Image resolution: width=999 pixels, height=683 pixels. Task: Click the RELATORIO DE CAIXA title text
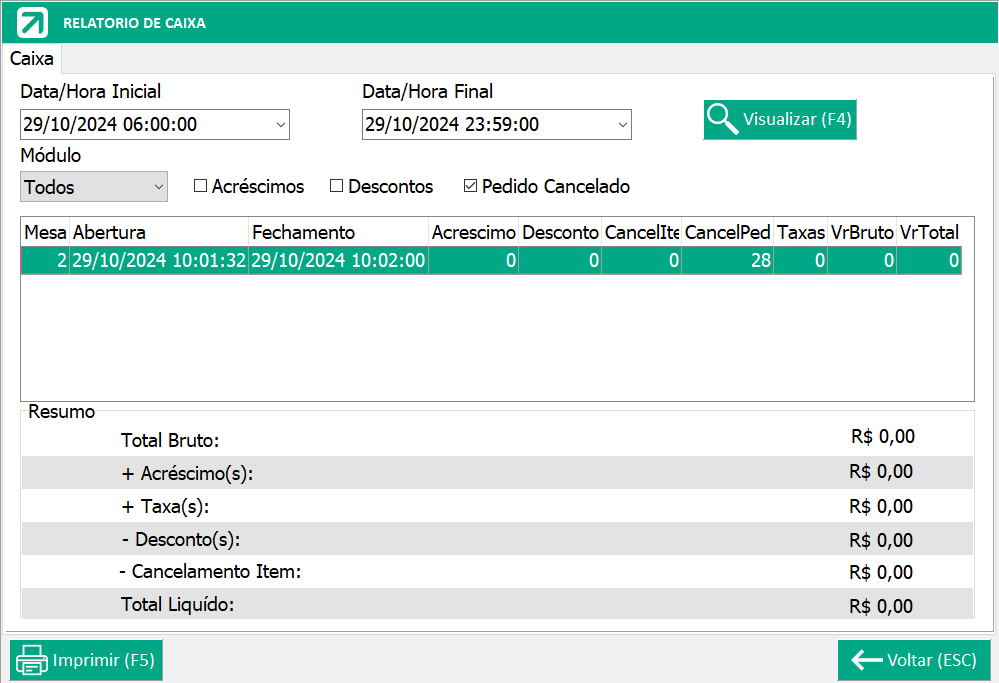click(x=134, y=23)
